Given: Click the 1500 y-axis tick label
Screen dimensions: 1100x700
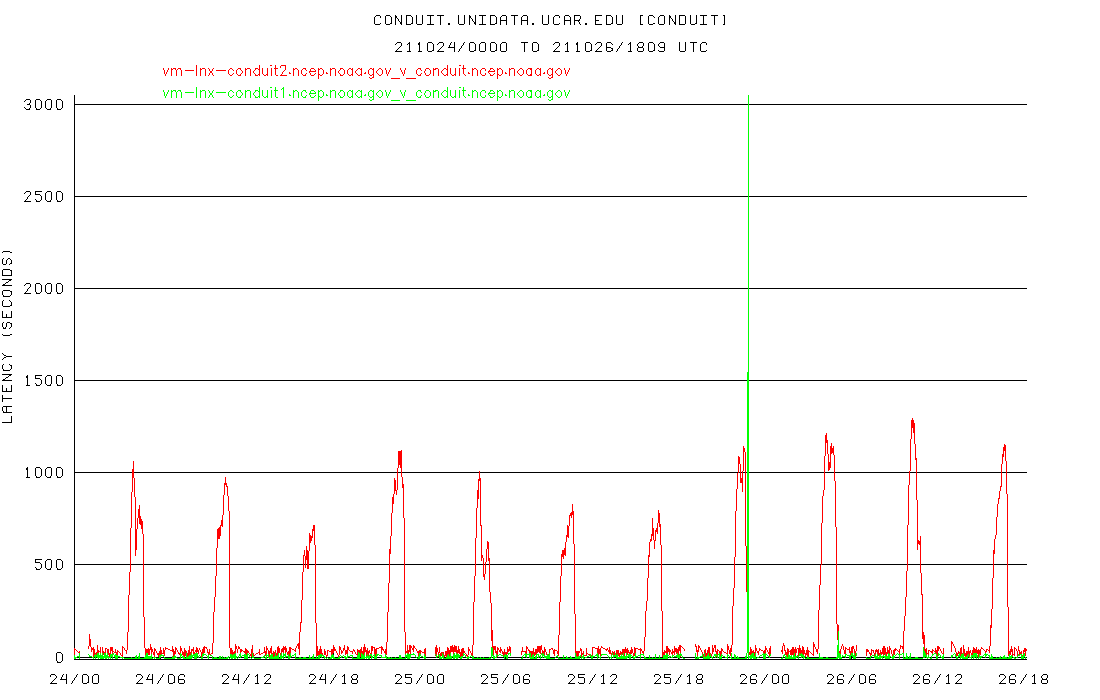Looking at the screenshot, I should tap(44, 380).
